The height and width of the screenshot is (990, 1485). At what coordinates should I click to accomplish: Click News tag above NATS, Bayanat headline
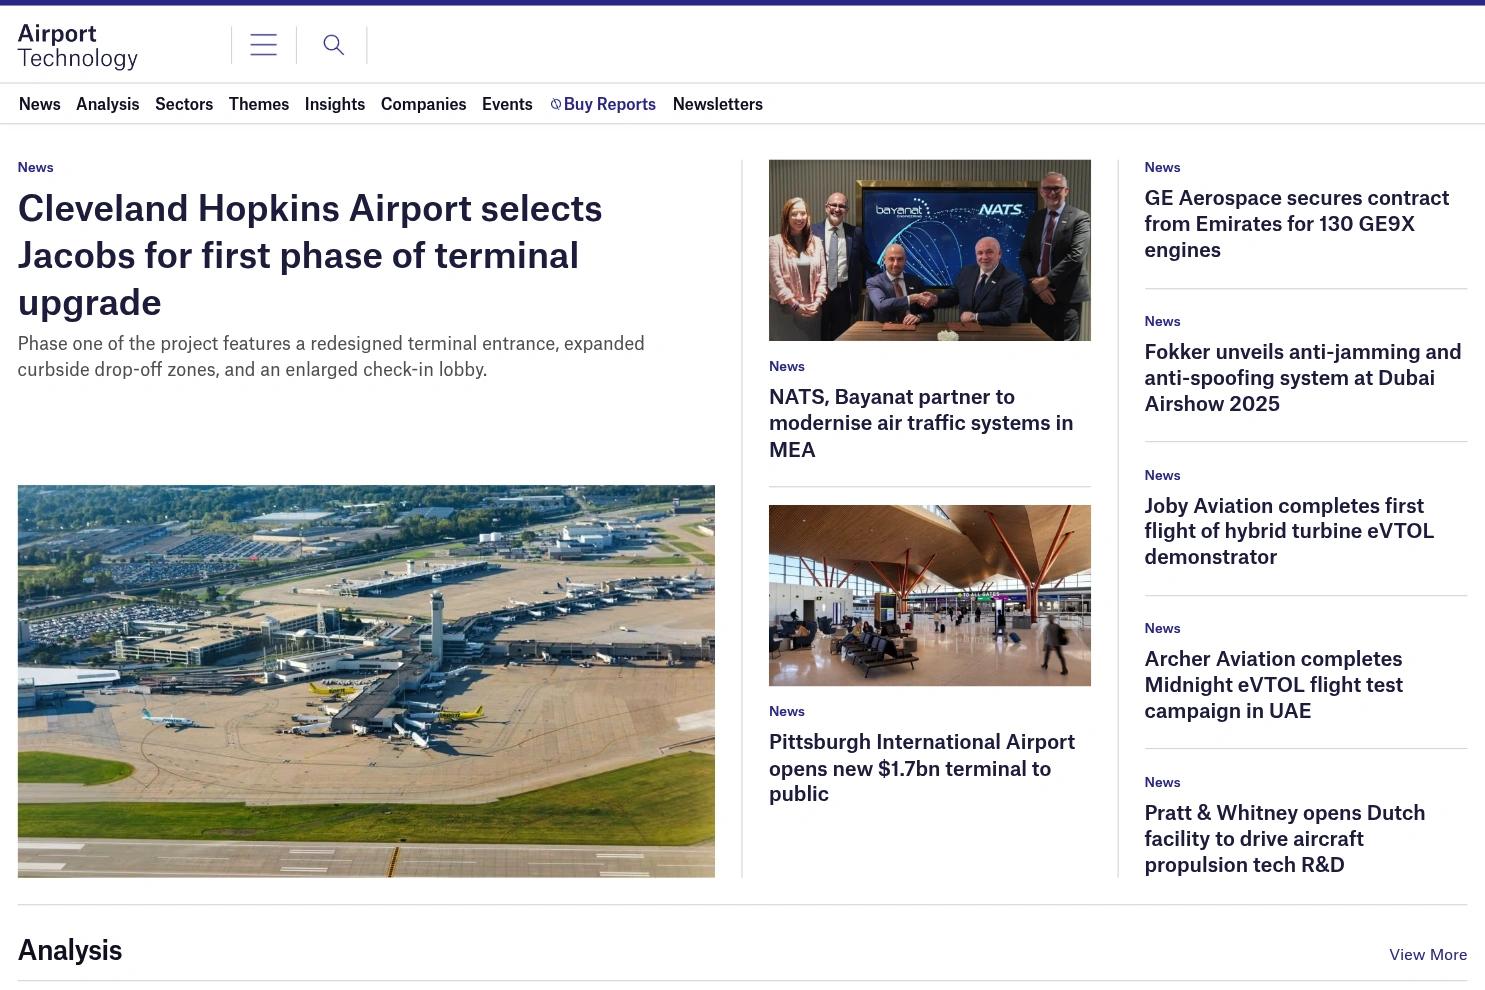[787, 366]
